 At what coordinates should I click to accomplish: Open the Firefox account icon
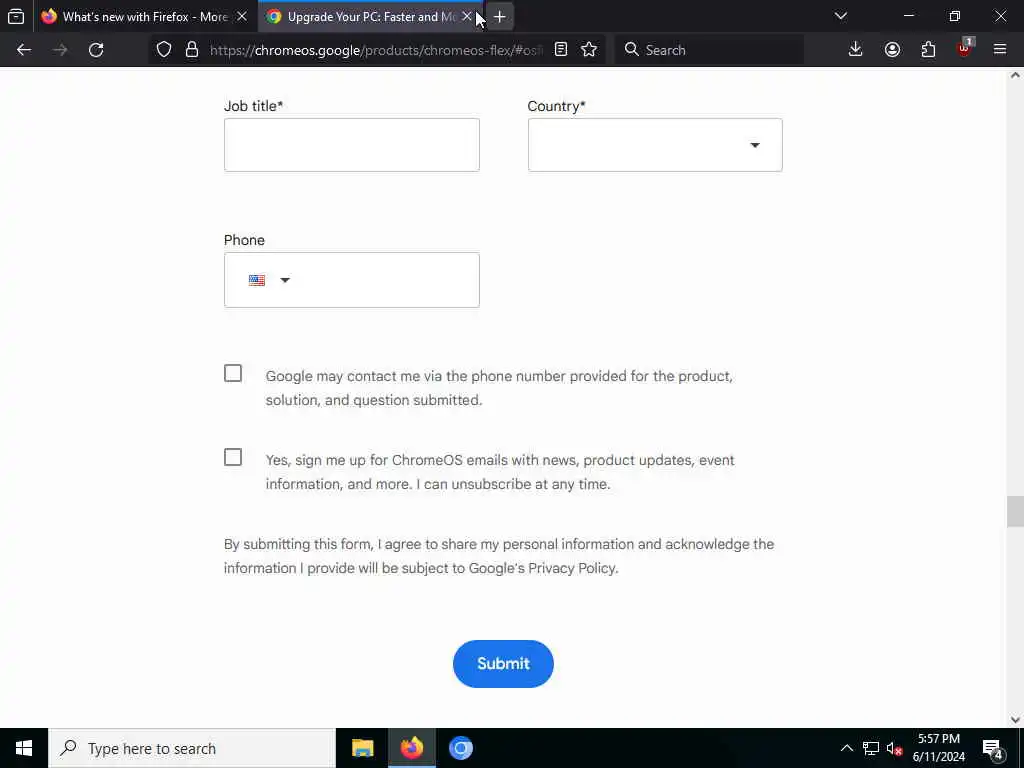pyautogui.click(x=892, y=50)
